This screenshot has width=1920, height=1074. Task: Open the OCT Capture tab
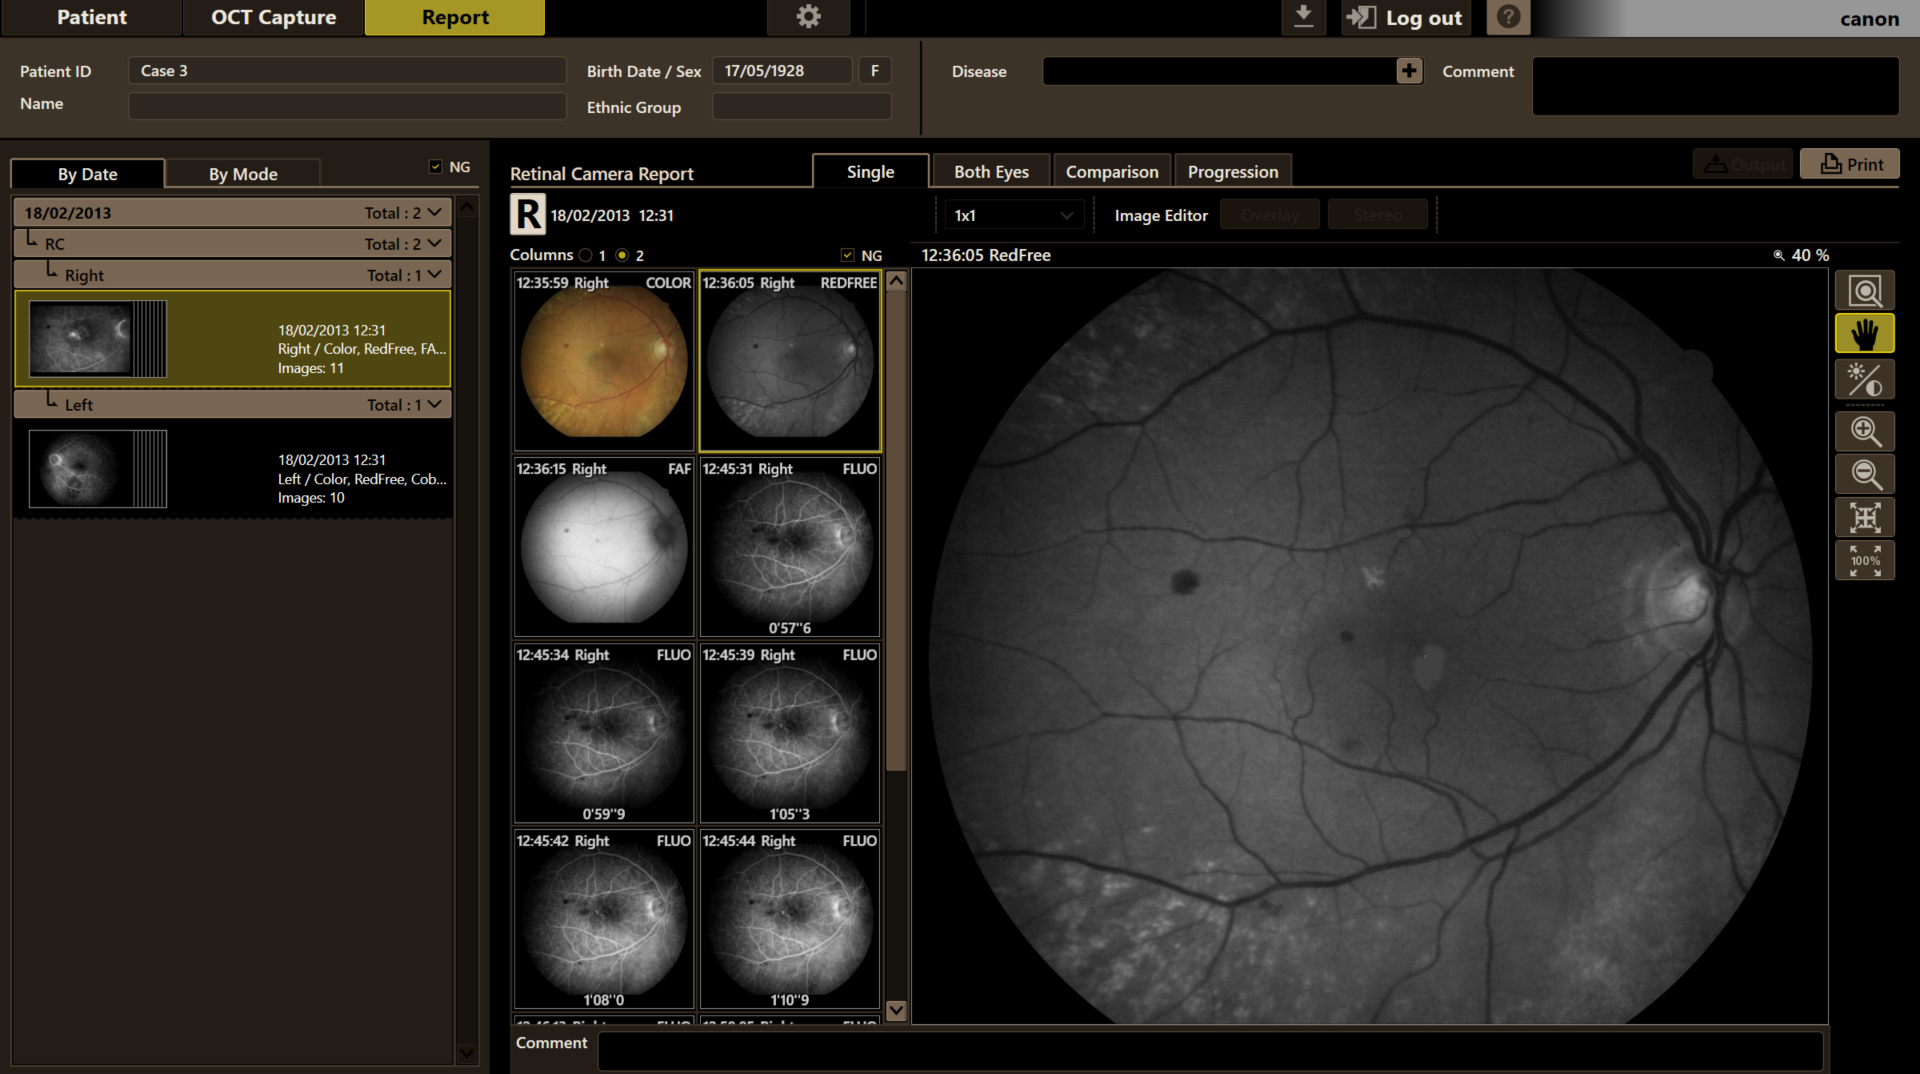pos(273,17)
